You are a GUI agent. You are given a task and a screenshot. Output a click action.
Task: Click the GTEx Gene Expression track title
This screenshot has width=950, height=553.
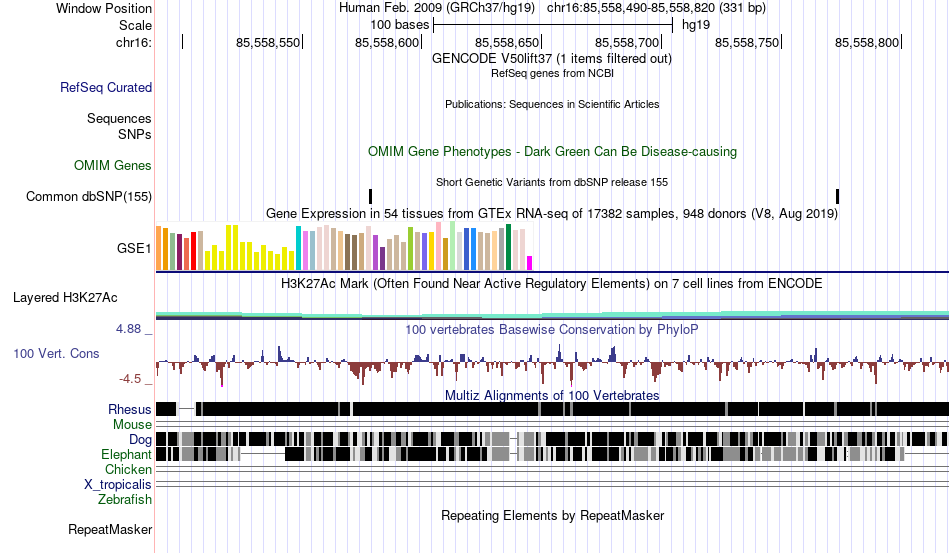(552, 214)
